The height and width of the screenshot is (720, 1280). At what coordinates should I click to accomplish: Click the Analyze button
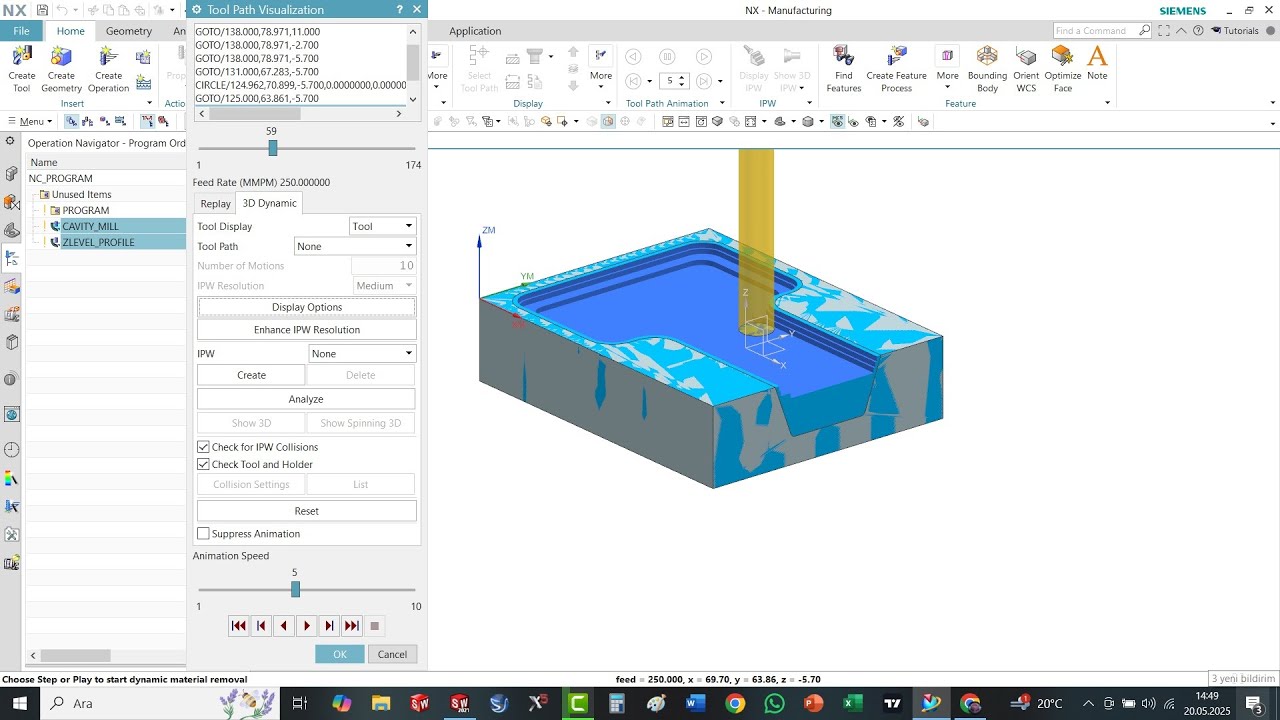(x=306, y=399)
